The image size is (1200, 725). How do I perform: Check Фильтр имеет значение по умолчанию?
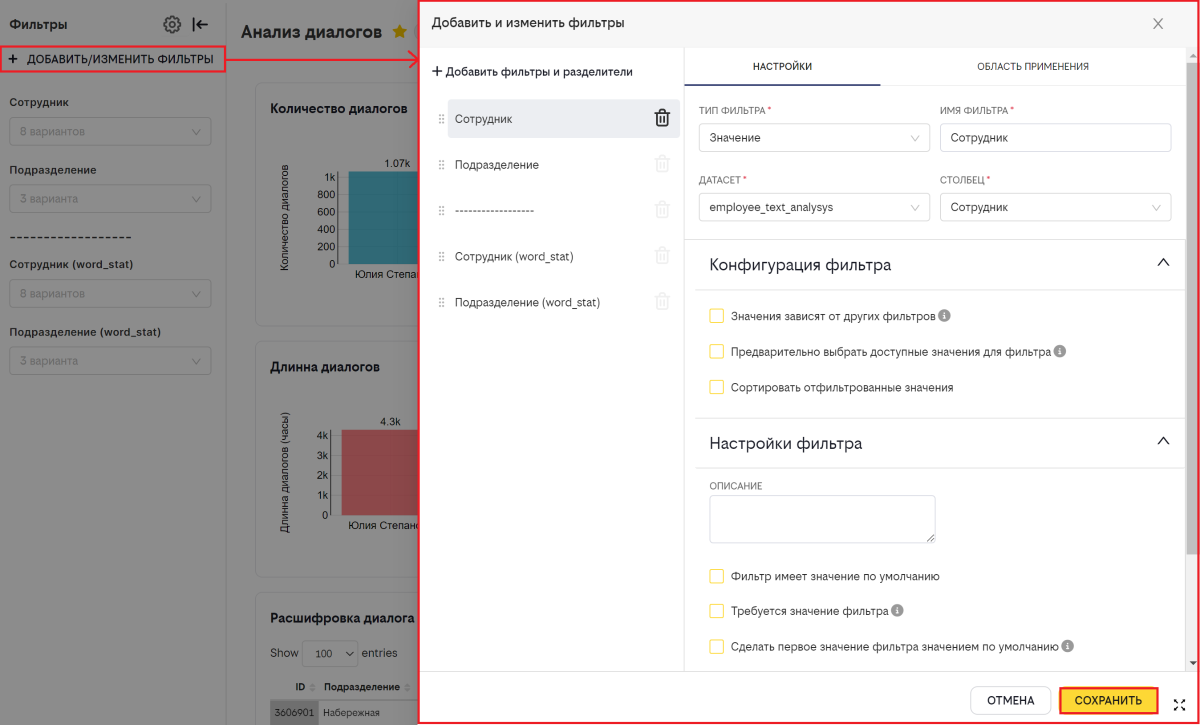click(x=716, y=576)
